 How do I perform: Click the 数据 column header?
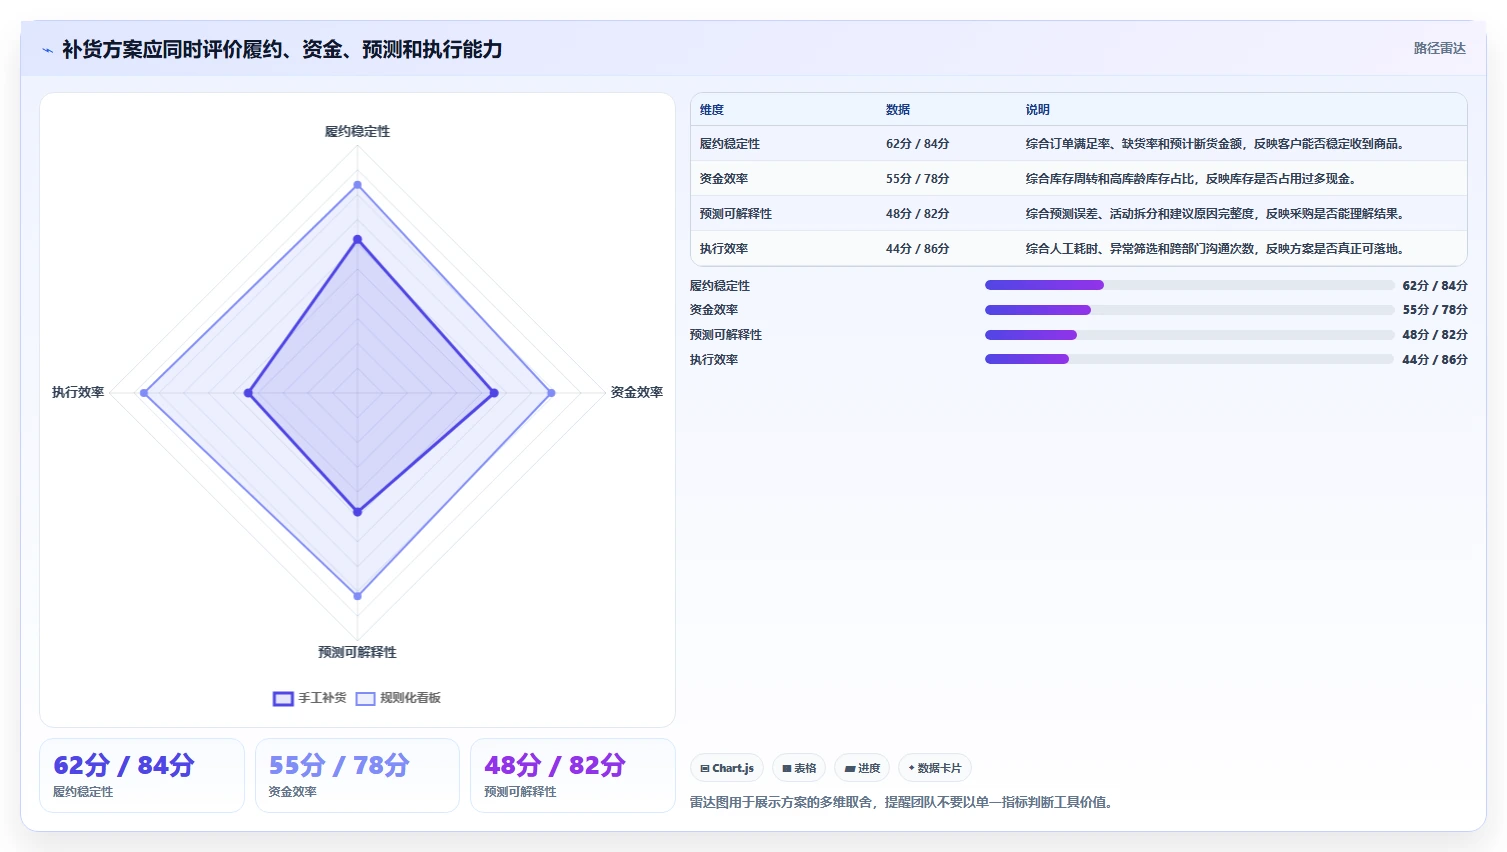[898, 110]
